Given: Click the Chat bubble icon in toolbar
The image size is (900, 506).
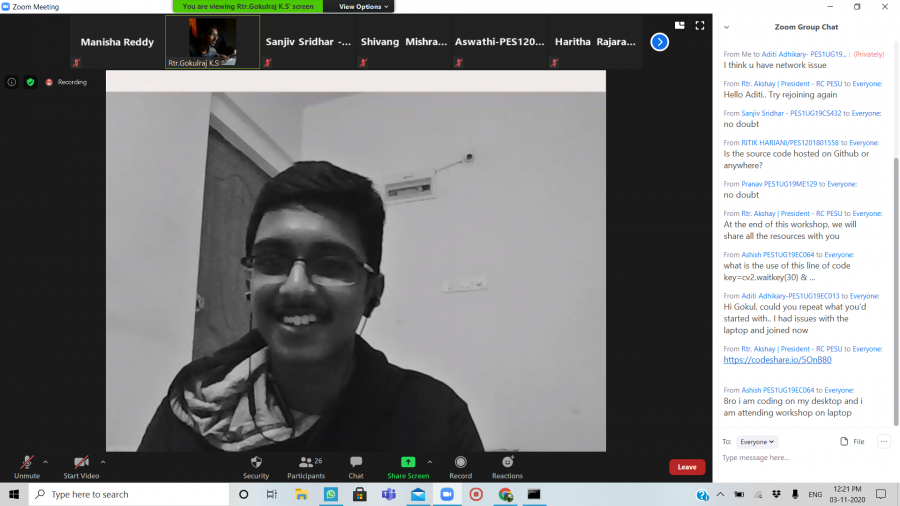Looking at the screenshot, I should 356,466.
